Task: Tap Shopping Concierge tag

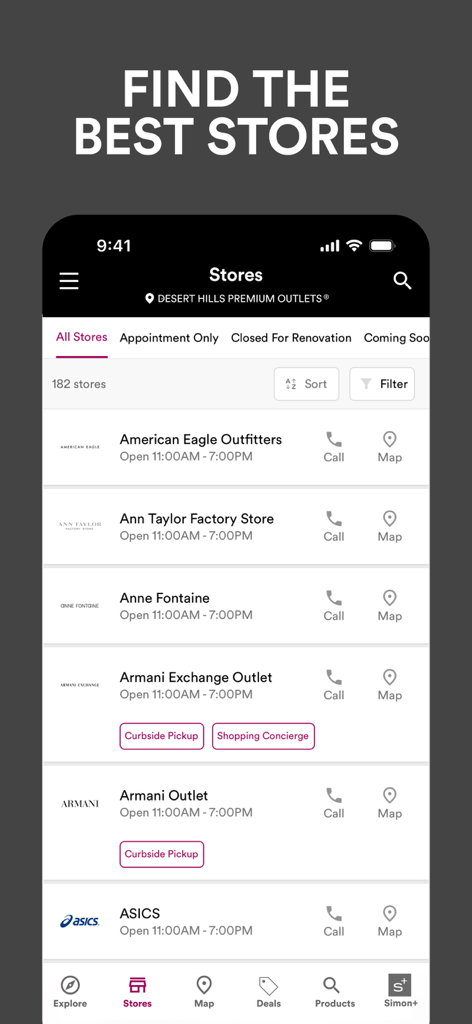Action: 263,736
